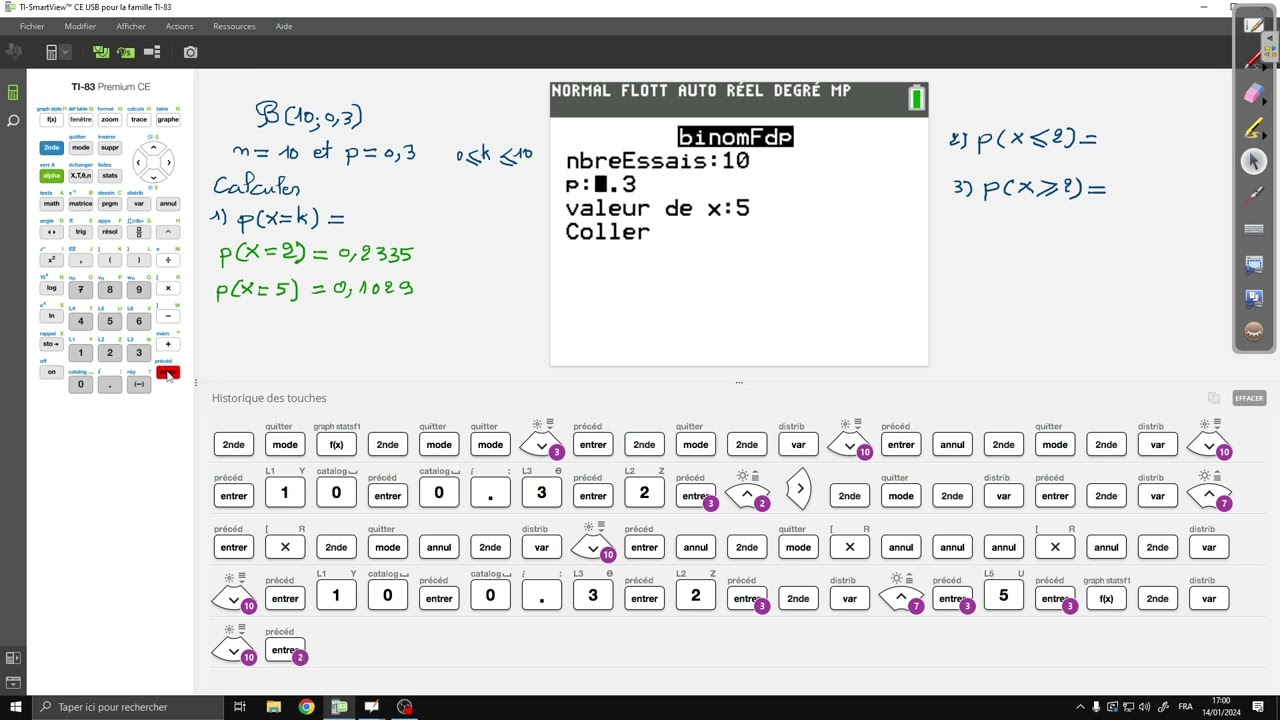Click the 'Historique des touches' heading
1280x720 pixels.
[x=269, y=398]
